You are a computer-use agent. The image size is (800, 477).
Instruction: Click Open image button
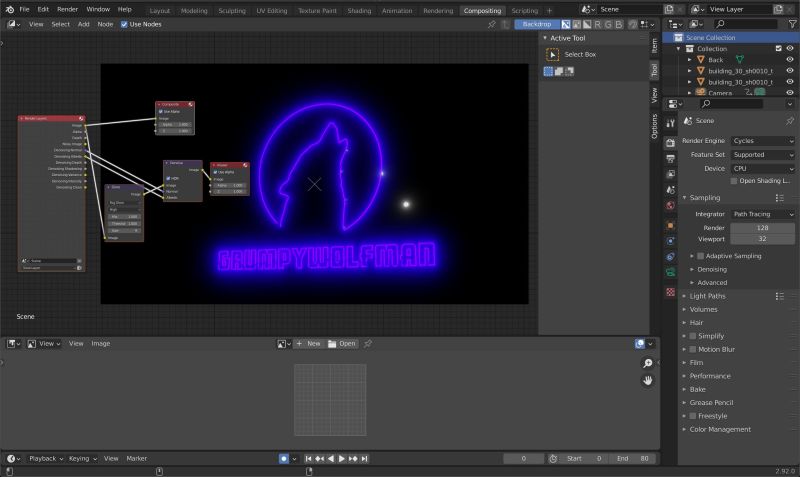click(x=342, y=344)
